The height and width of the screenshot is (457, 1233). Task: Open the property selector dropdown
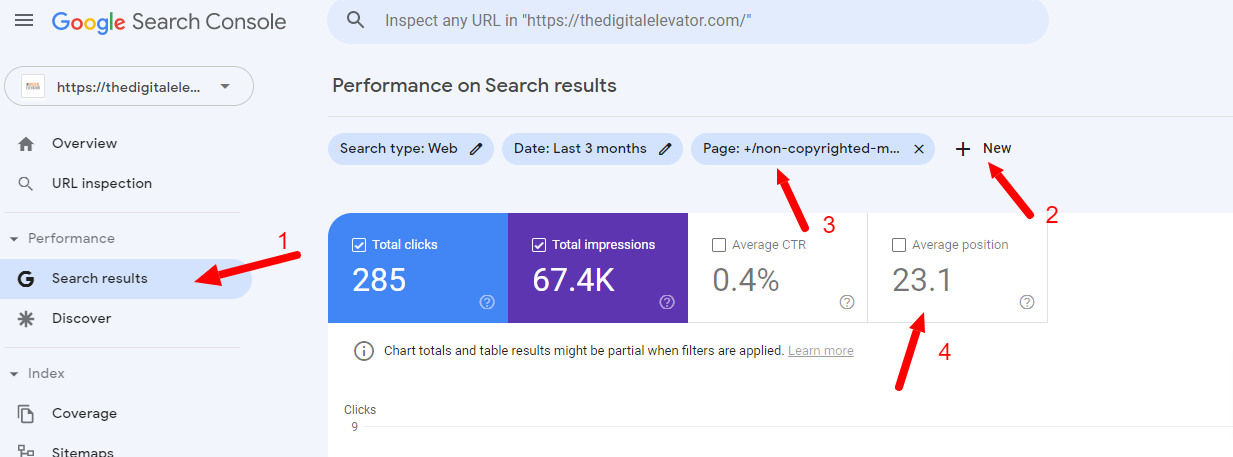coord(129,86)
